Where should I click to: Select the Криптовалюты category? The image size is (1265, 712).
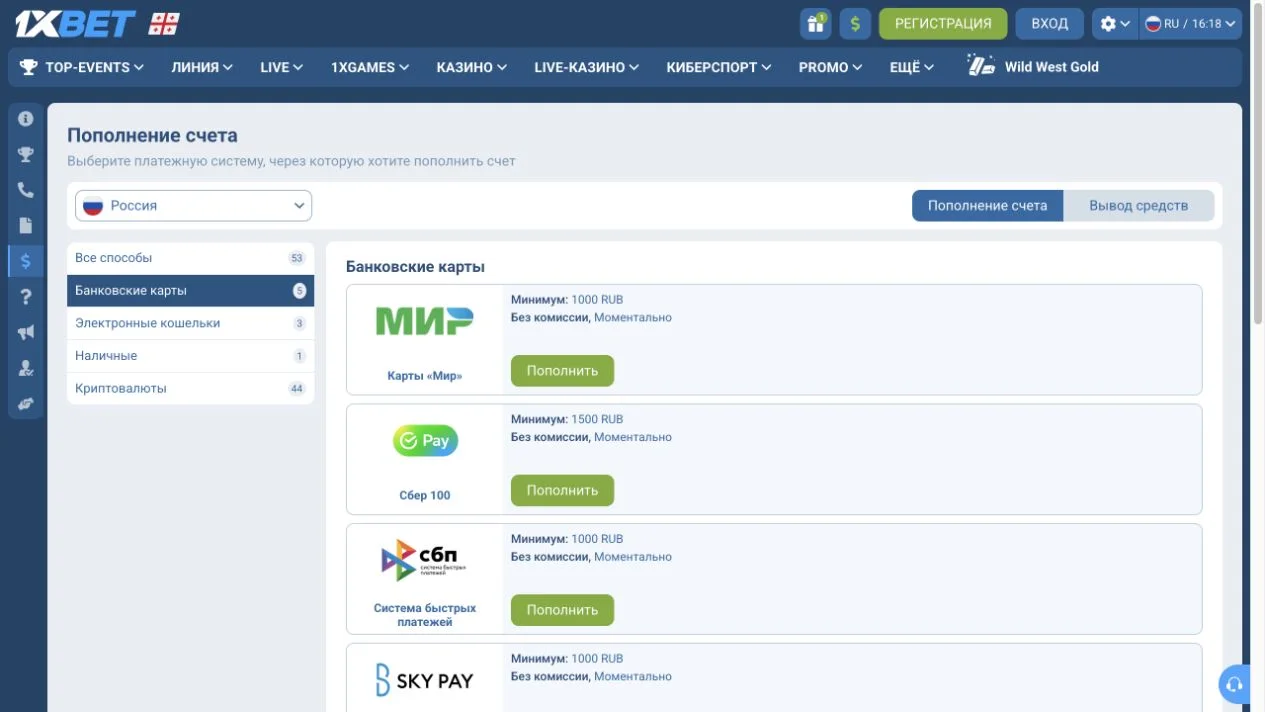190,388
